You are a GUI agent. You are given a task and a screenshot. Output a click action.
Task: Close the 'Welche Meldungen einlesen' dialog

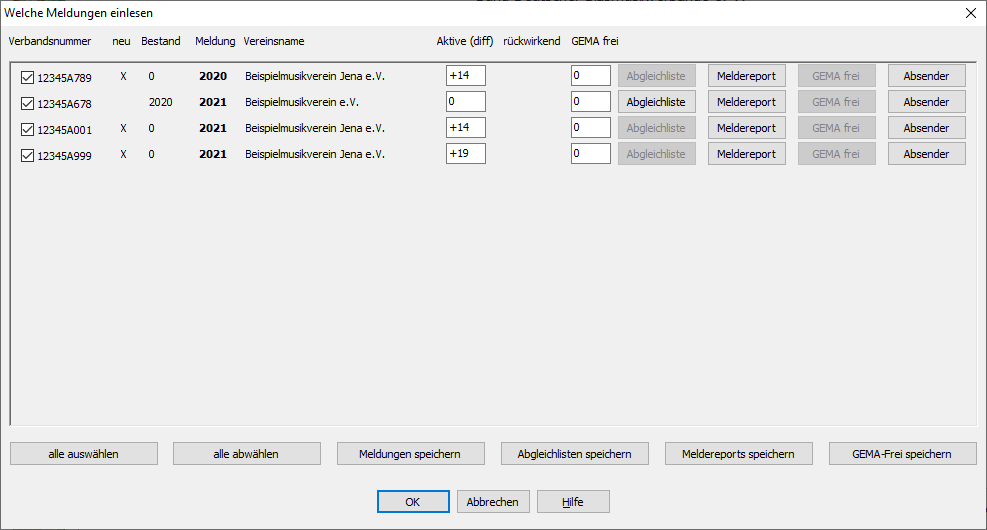pos(970,13)
